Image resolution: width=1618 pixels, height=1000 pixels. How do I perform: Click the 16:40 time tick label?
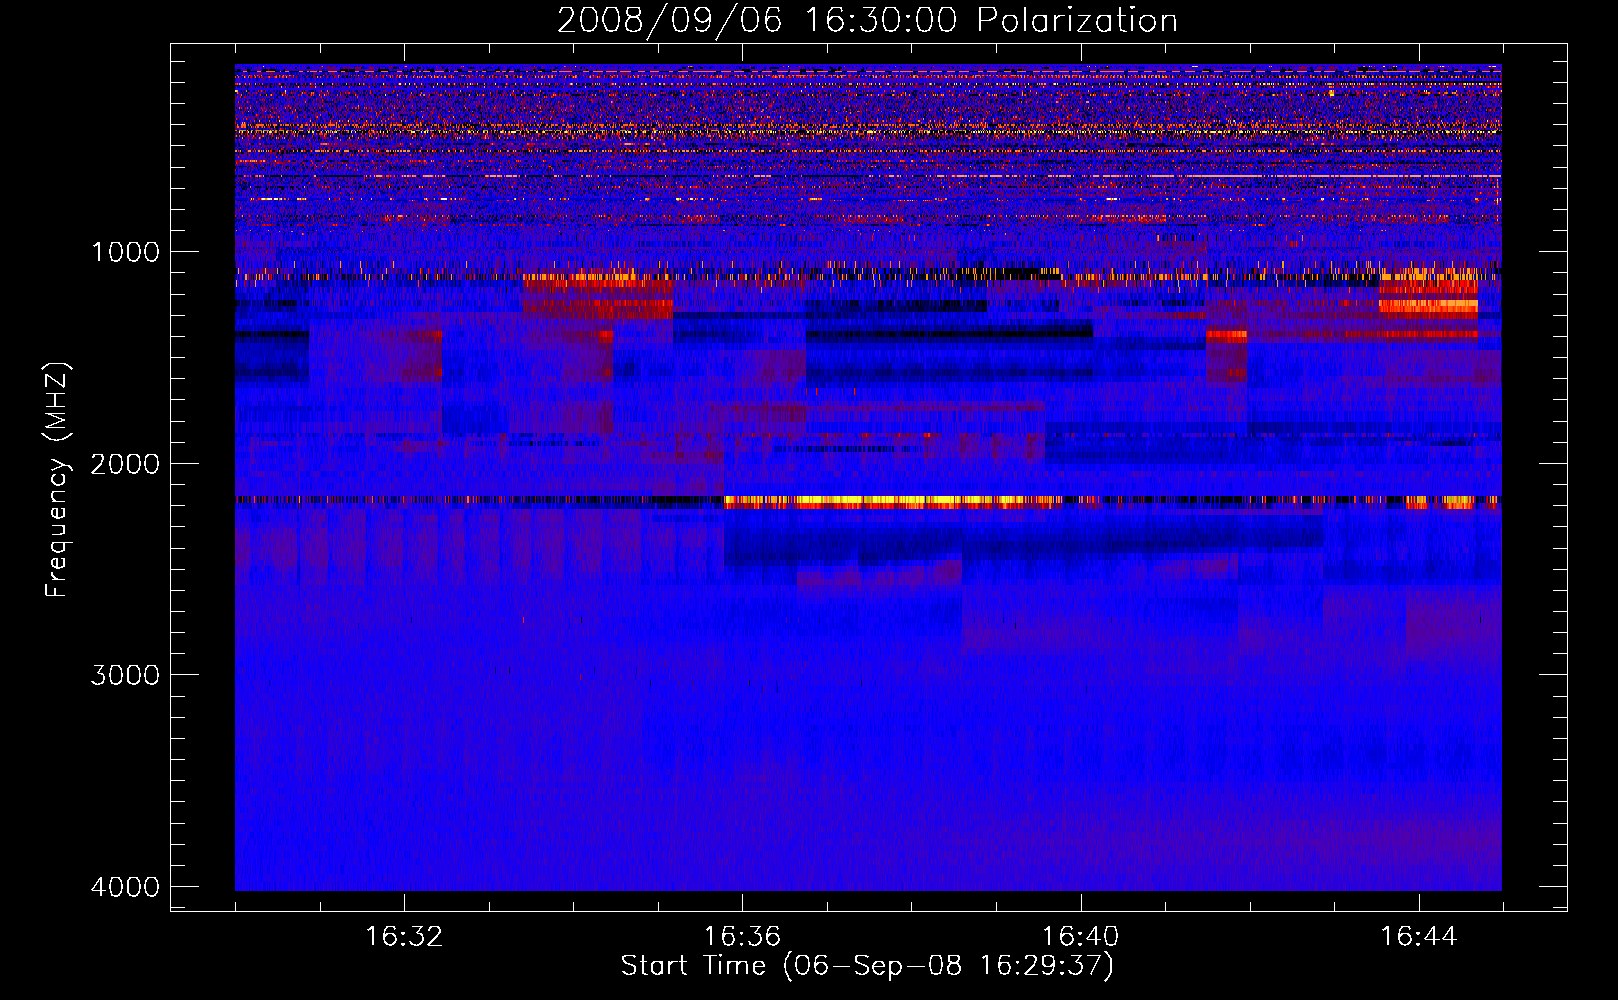pyautogui.click(x=1080, y=937)
